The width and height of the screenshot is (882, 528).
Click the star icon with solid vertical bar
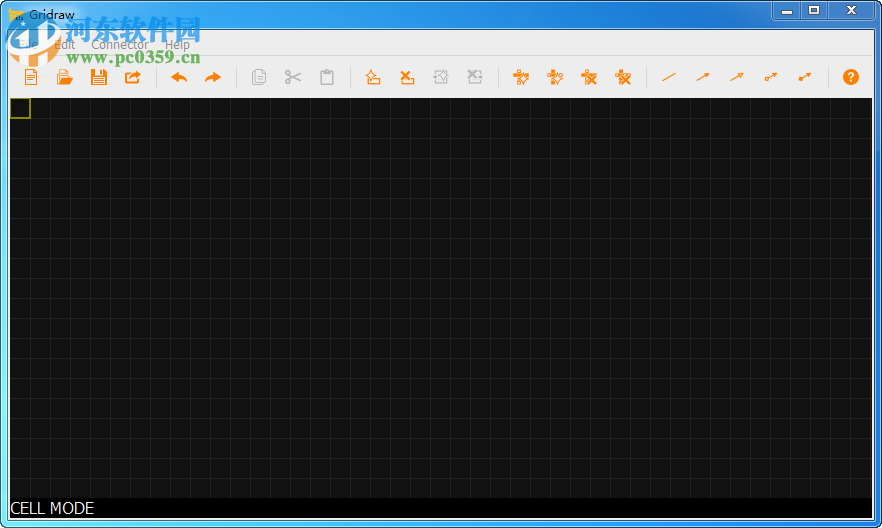click(555, 77)
